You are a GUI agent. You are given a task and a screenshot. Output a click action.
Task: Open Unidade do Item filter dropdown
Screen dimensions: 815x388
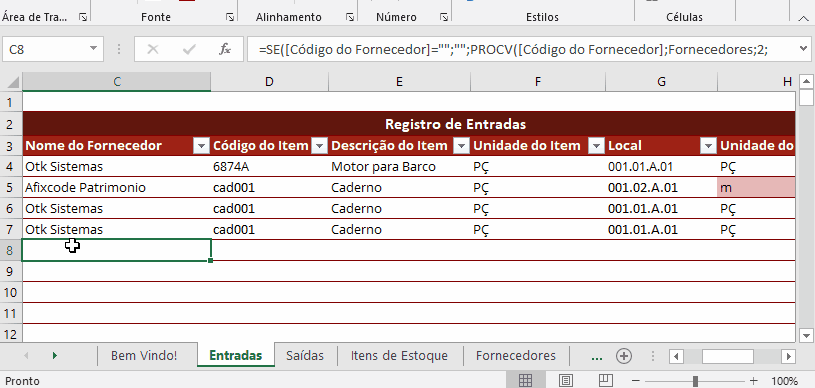[x=596, y=146]
